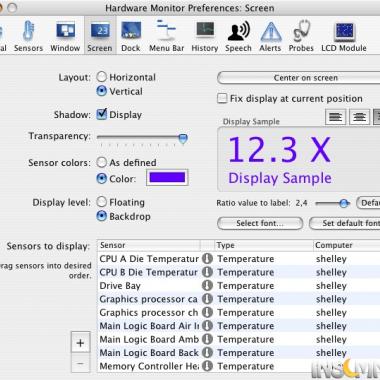The image size is (380, 380).
Task: Select Memory Controller He row text
Action: (x=149, y=366)
